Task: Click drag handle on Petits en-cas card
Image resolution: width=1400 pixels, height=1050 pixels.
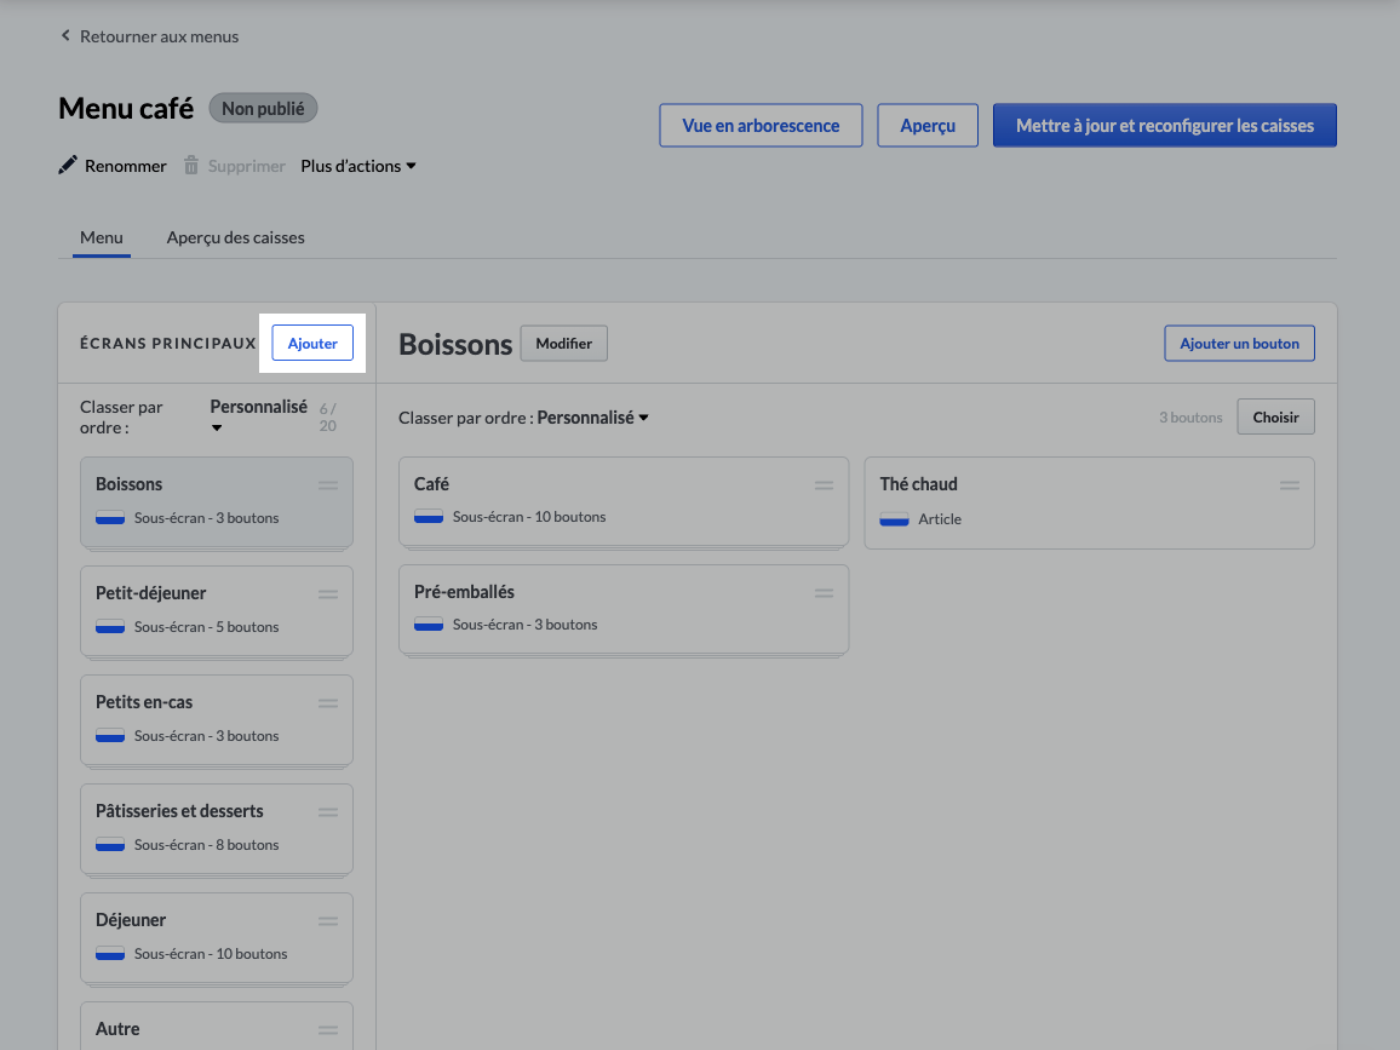Action: (x=328, y=703)
